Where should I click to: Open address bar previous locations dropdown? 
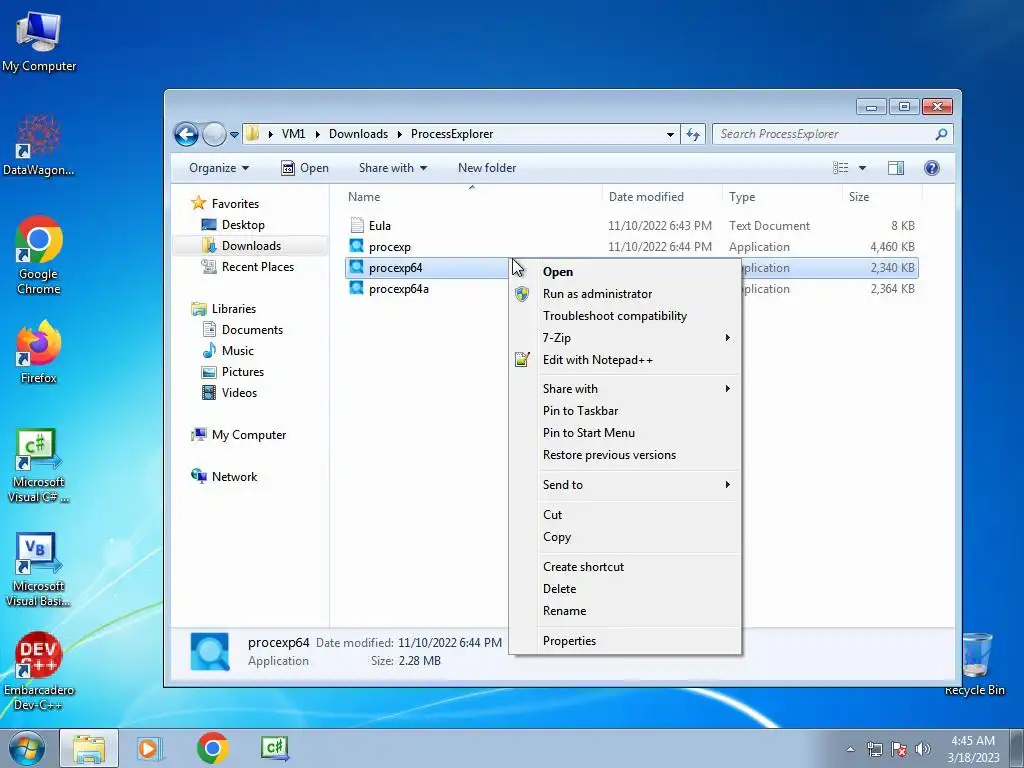[x=670, y=135]
